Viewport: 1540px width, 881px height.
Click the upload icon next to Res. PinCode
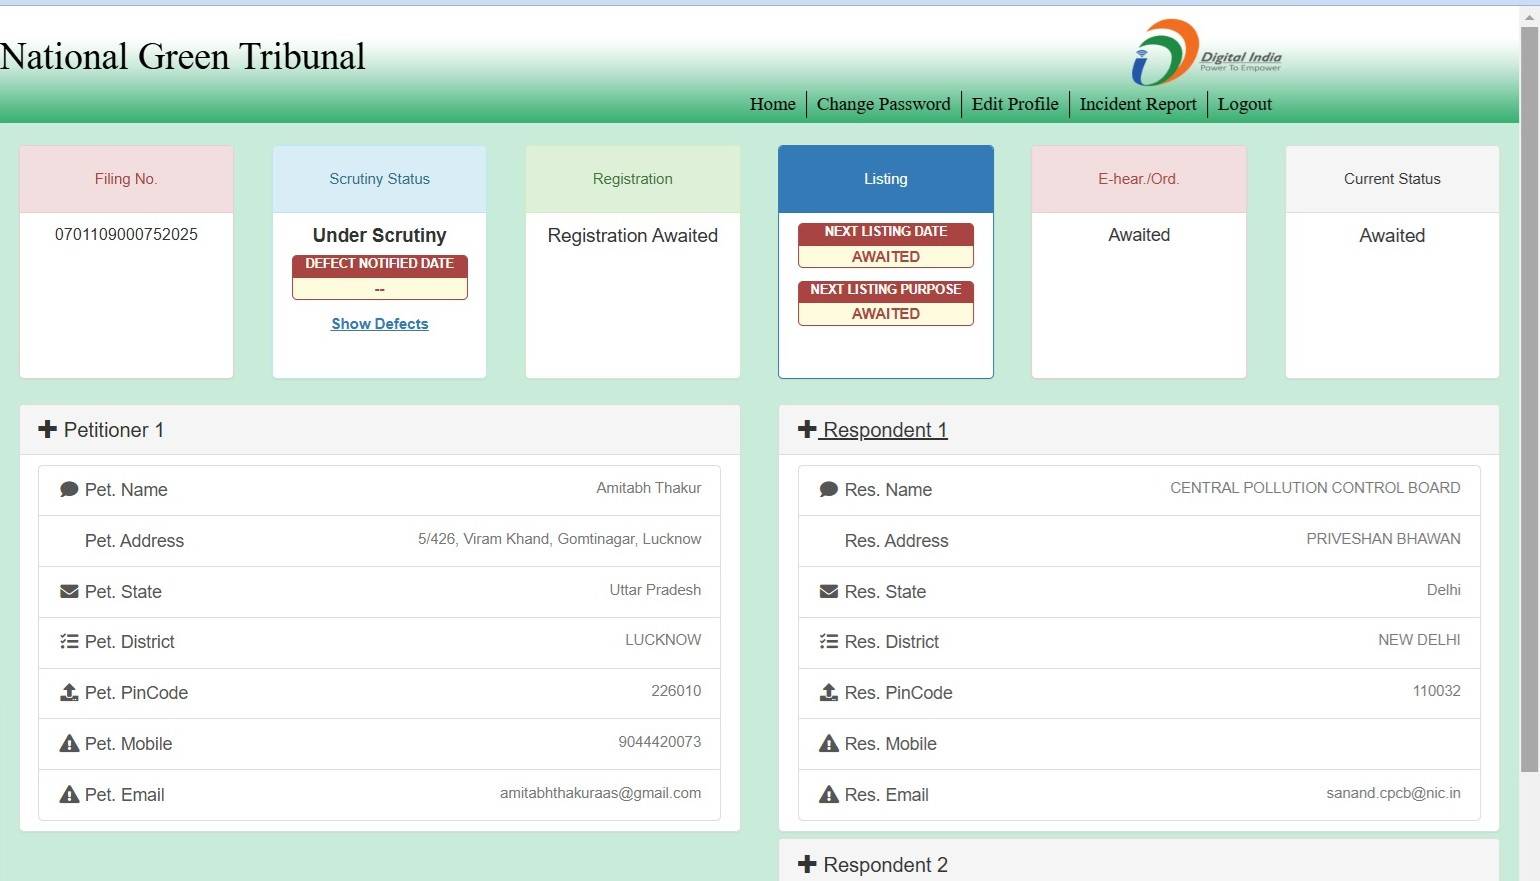click(x=829, y=692)
